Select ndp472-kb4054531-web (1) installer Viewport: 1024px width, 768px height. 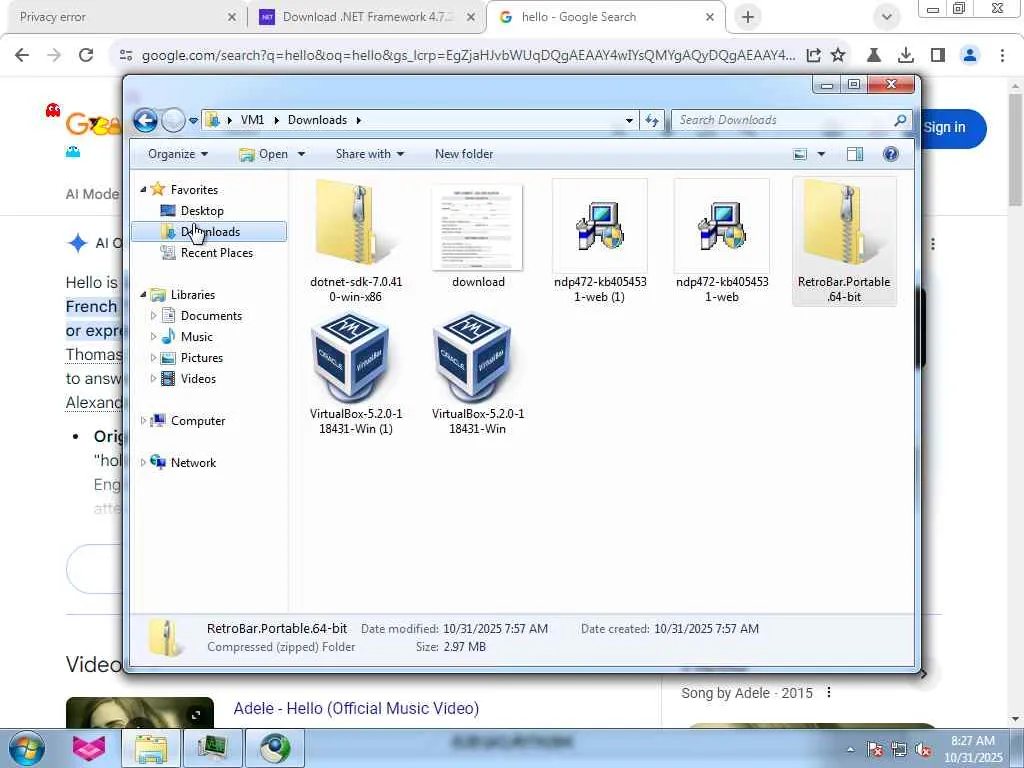[600, 240]
